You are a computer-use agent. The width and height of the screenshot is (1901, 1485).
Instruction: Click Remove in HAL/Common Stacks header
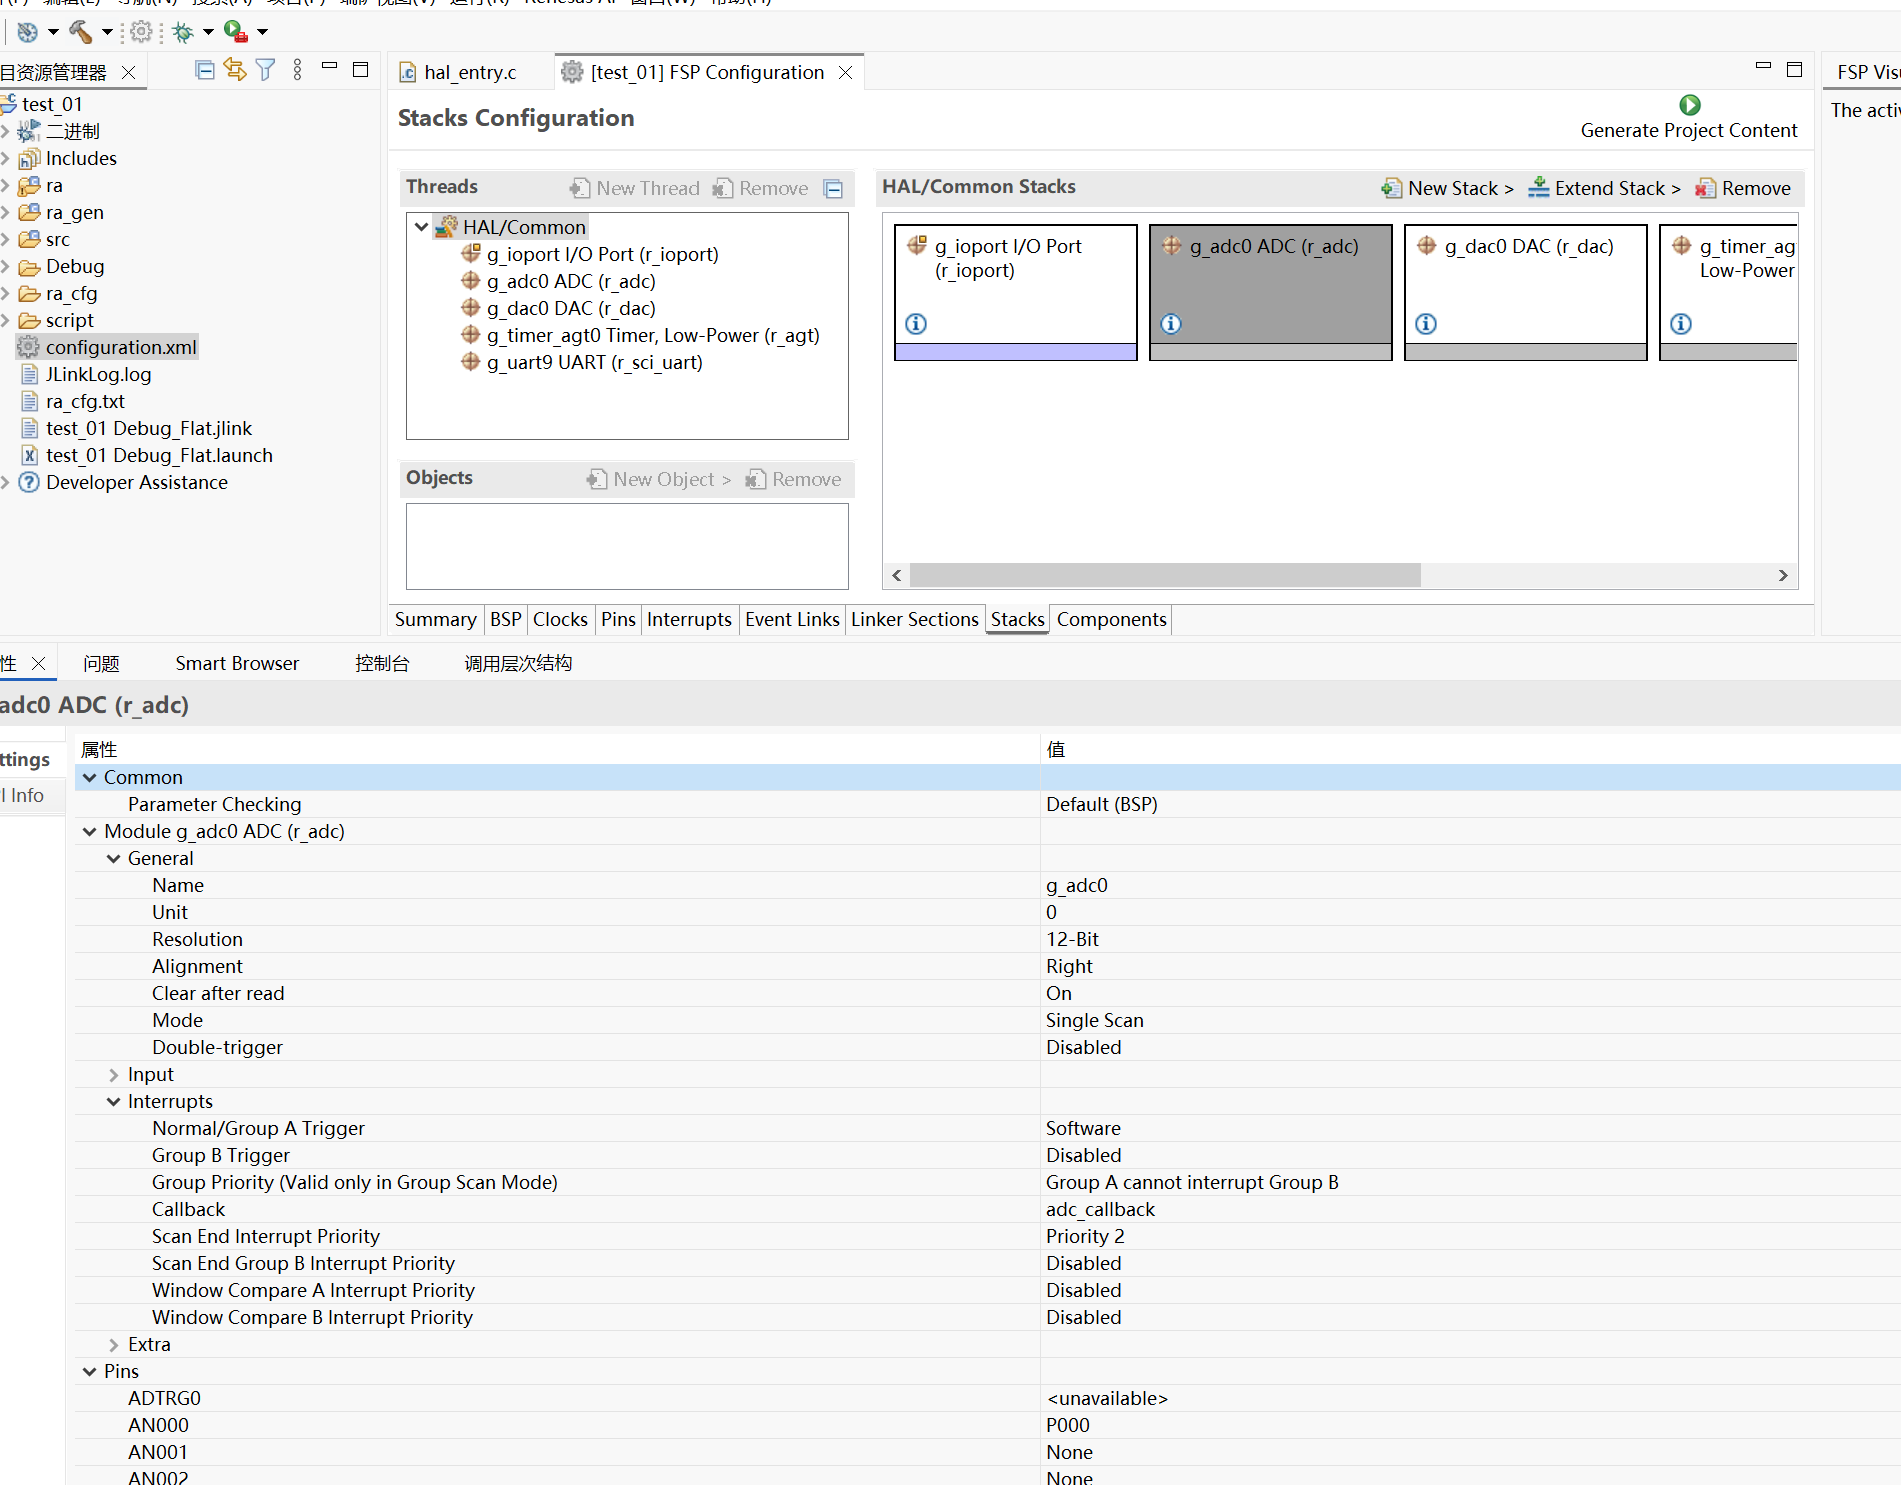tap(1743, 188)
